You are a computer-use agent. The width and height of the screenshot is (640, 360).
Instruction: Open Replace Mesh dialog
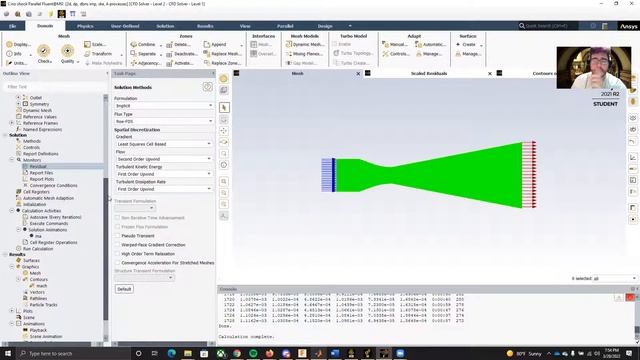pyautogui.click(x=222, y=53)
